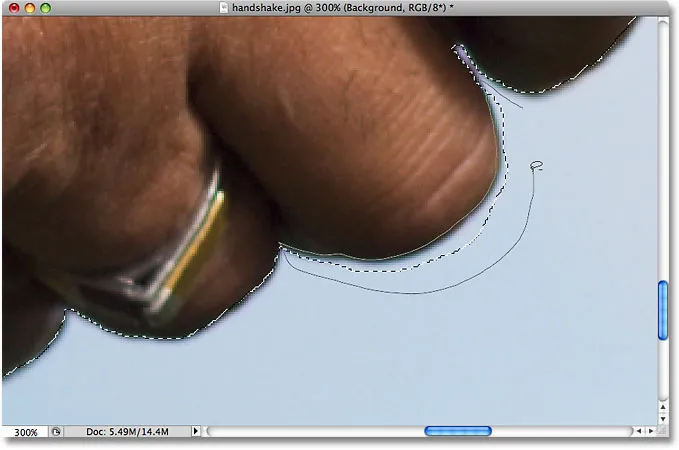Click the handshake.jpg window title text
The image size is (679, 450).
[343, 8]
